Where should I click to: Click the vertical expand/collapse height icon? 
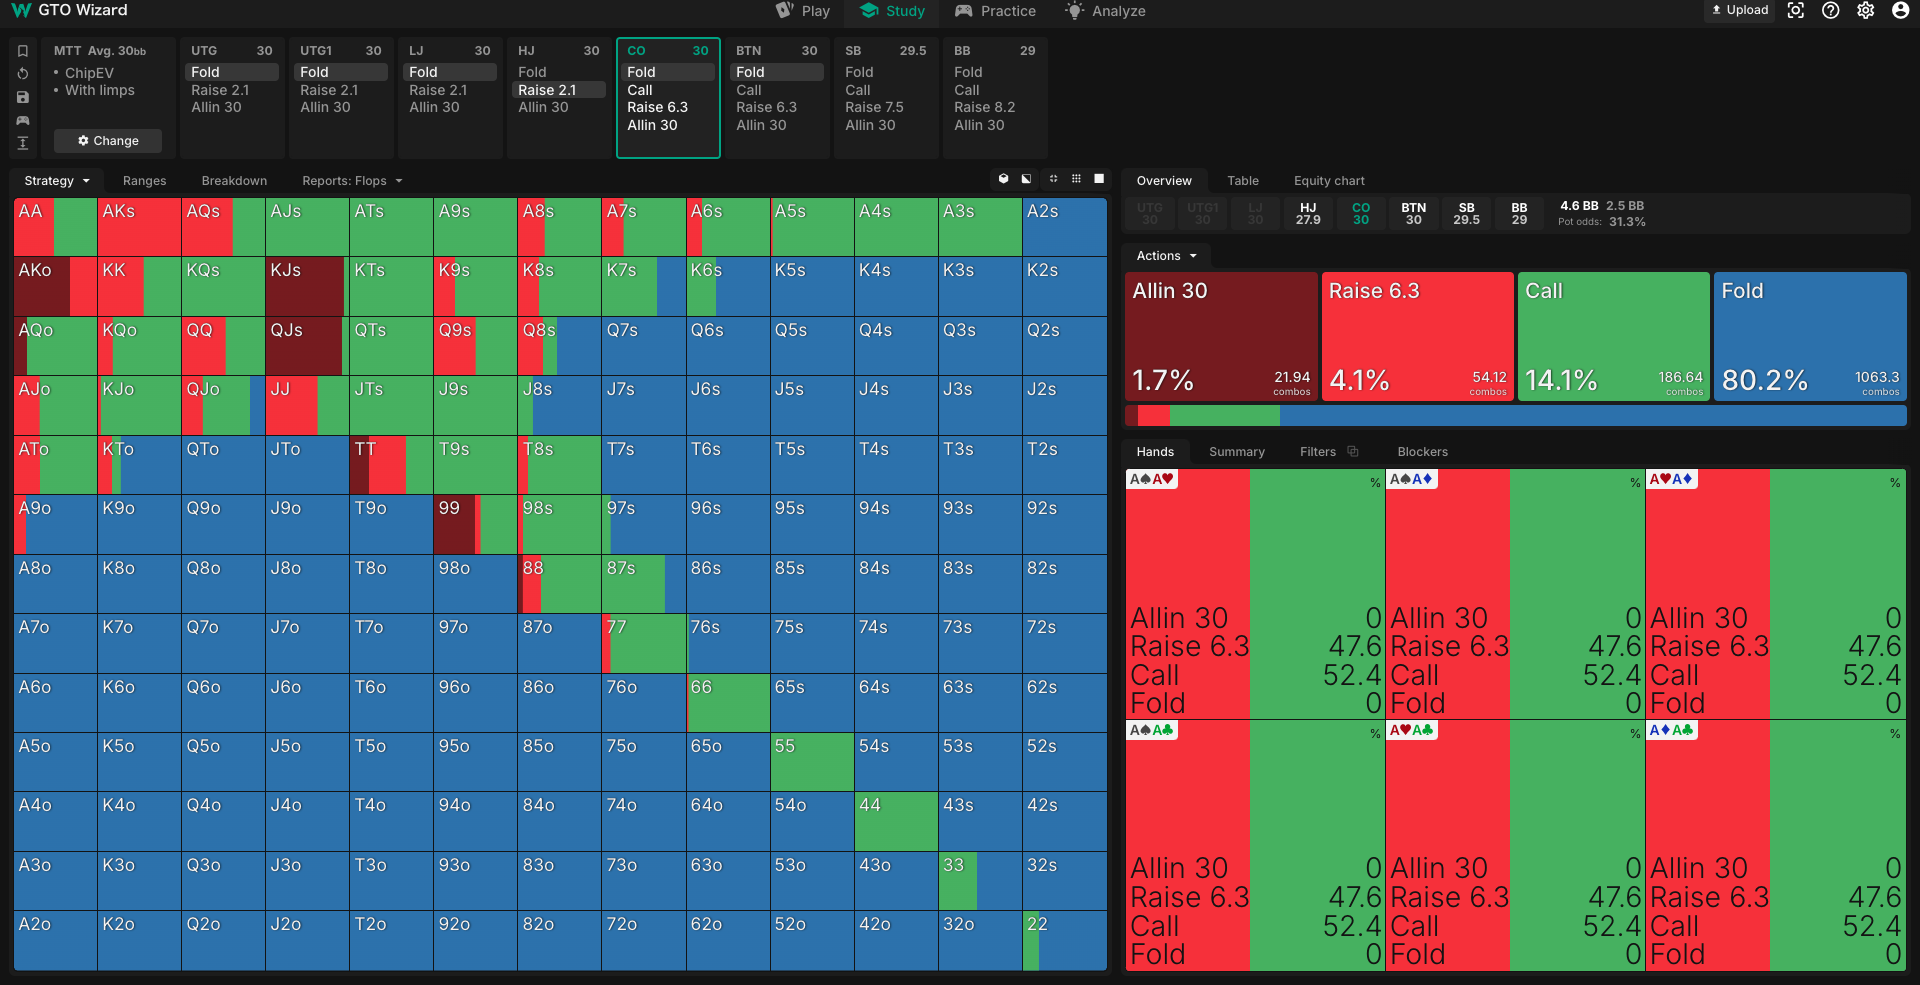(23, 143)
